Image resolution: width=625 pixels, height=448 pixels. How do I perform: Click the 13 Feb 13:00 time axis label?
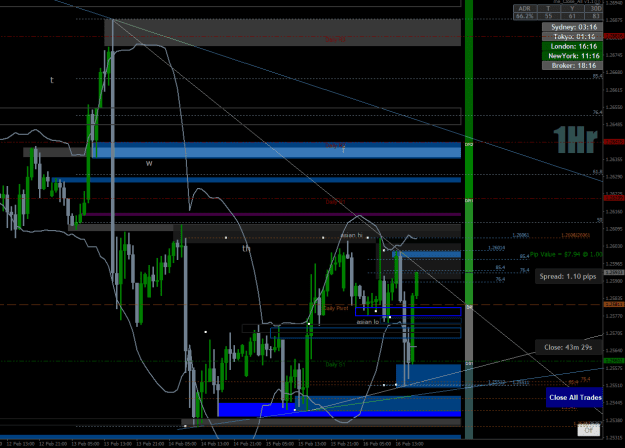click(118, 444)
